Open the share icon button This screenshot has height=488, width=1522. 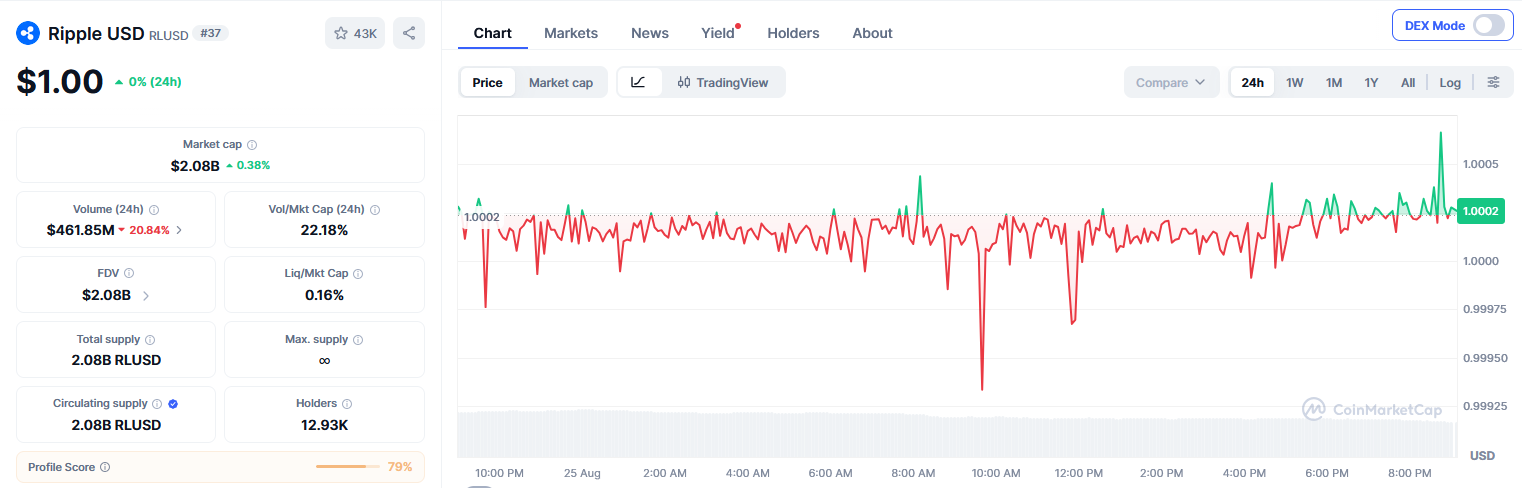409,33
